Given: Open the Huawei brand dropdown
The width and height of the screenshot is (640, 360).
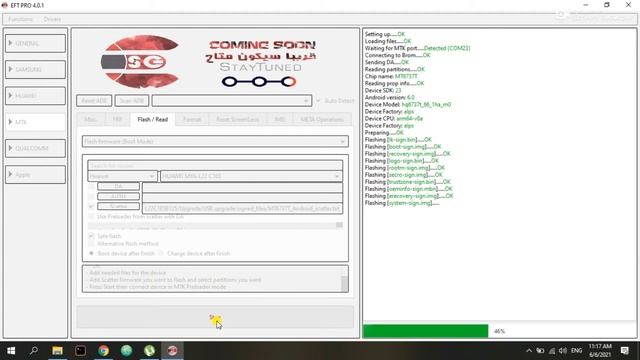Looking at the screenshot, I should (122, 176).
